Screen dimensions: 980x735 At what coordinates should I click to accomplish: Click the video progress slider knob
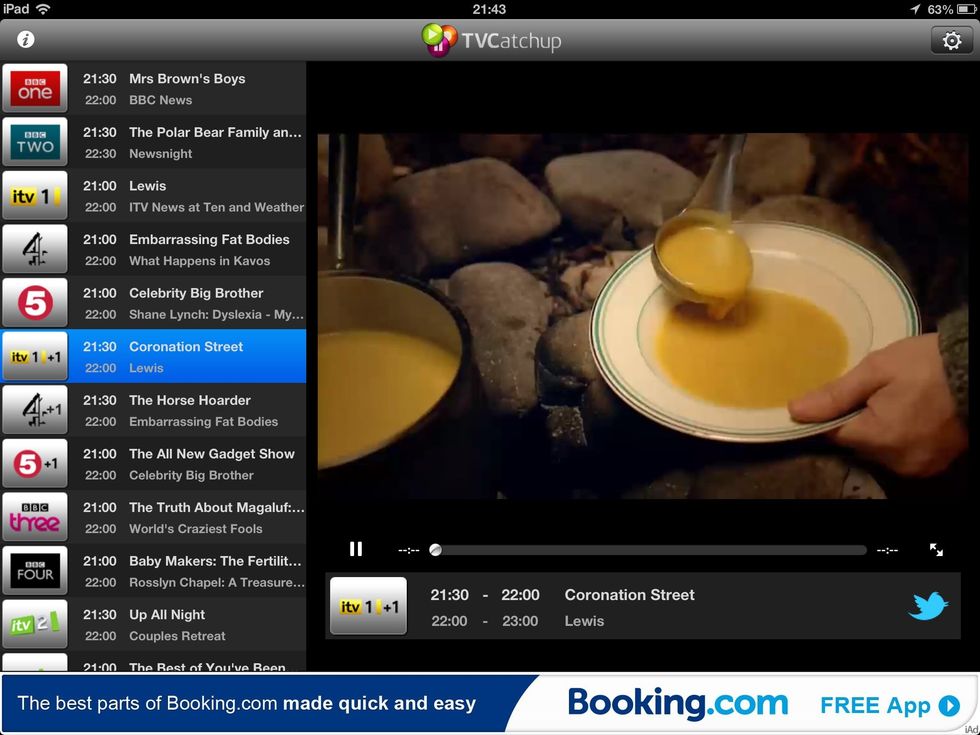436,550
